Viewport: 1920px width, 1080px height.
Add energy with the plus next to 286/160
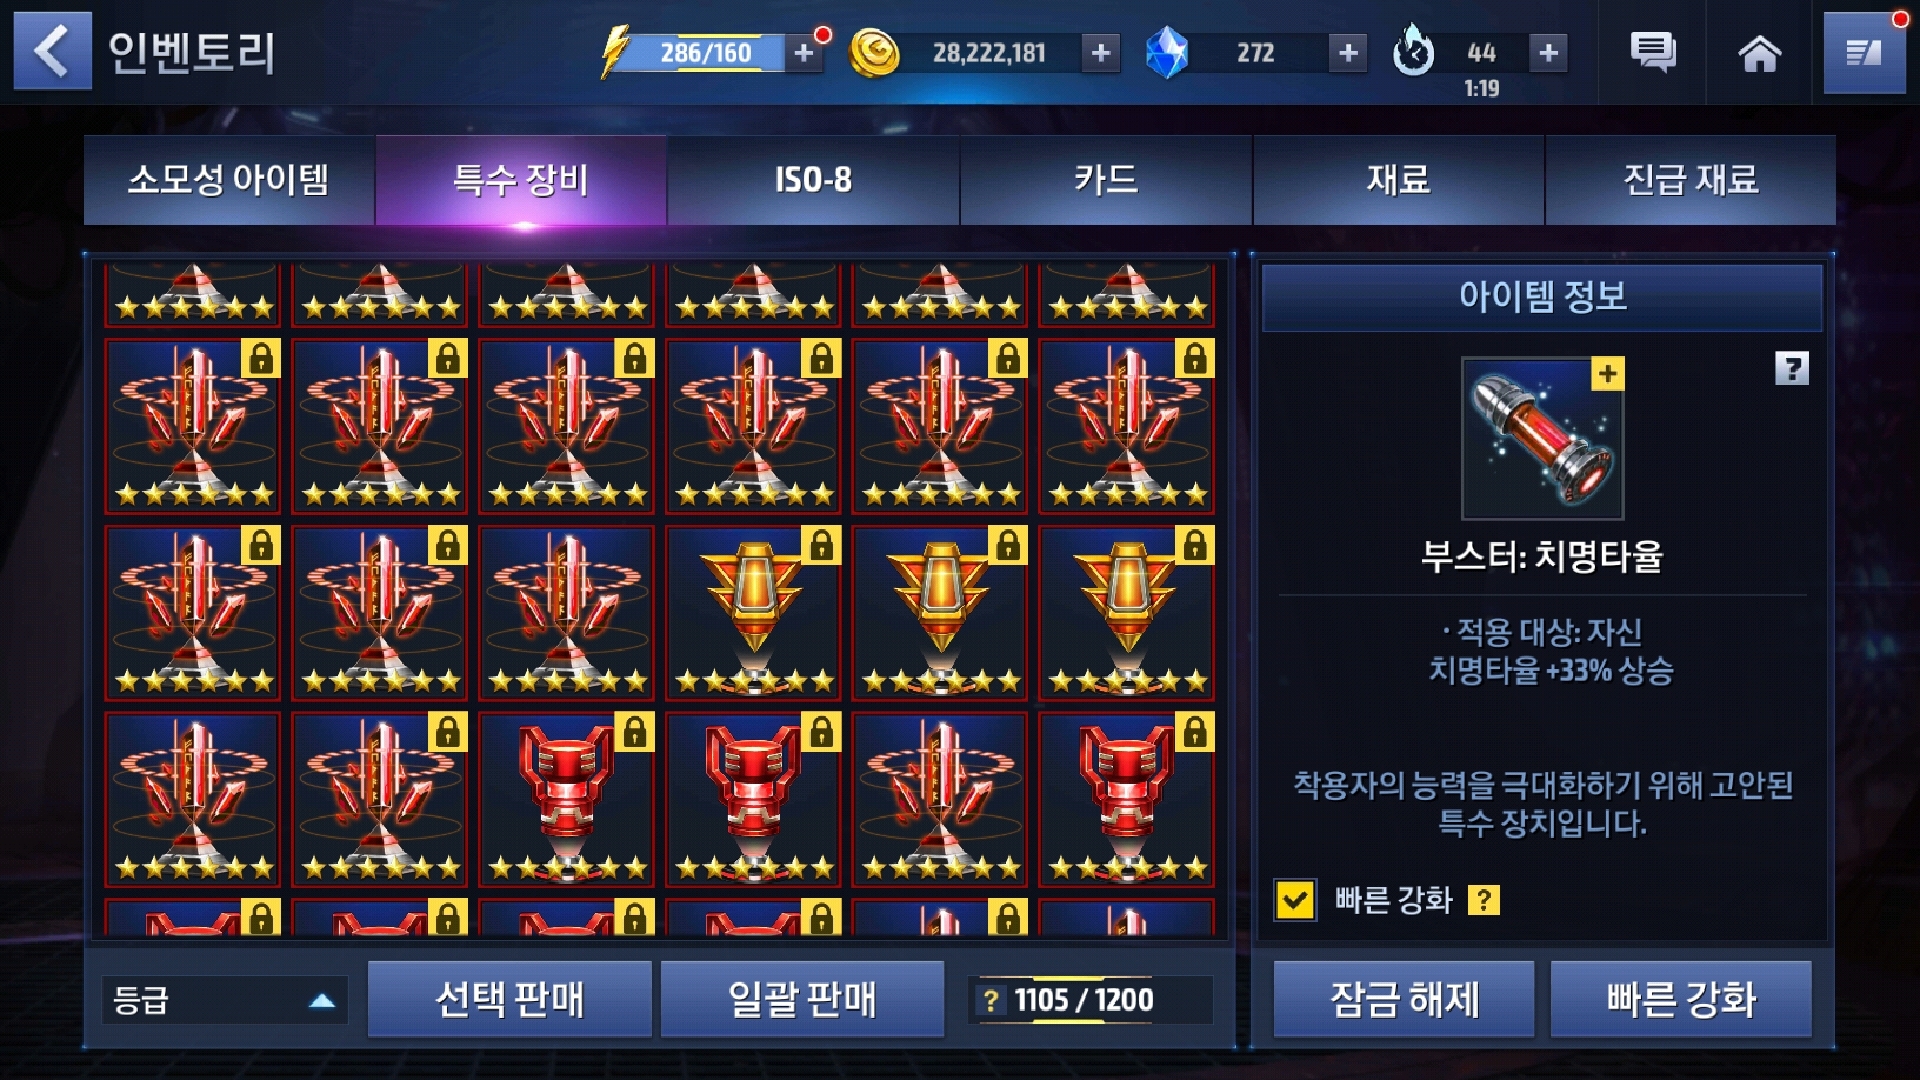tap(804, 53)
